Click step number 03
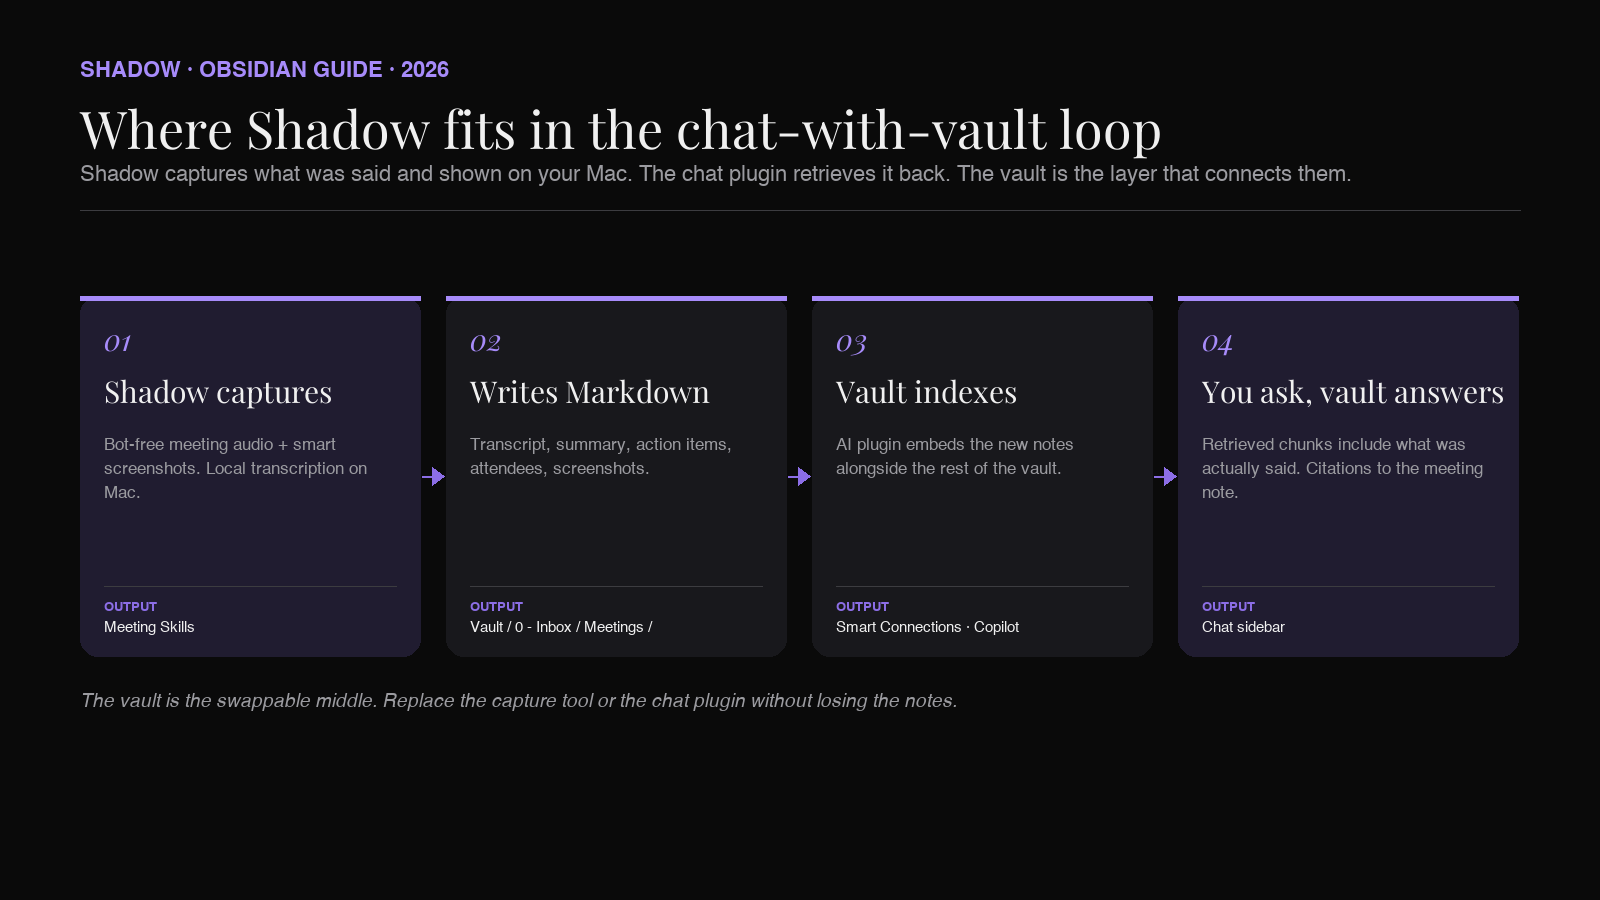 coord(851,344)
